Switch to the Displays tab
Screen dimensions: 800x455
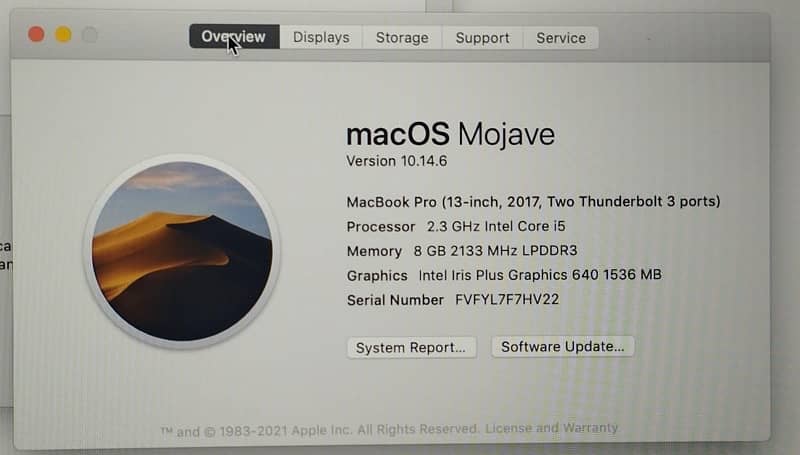click(x=321, y=37)
